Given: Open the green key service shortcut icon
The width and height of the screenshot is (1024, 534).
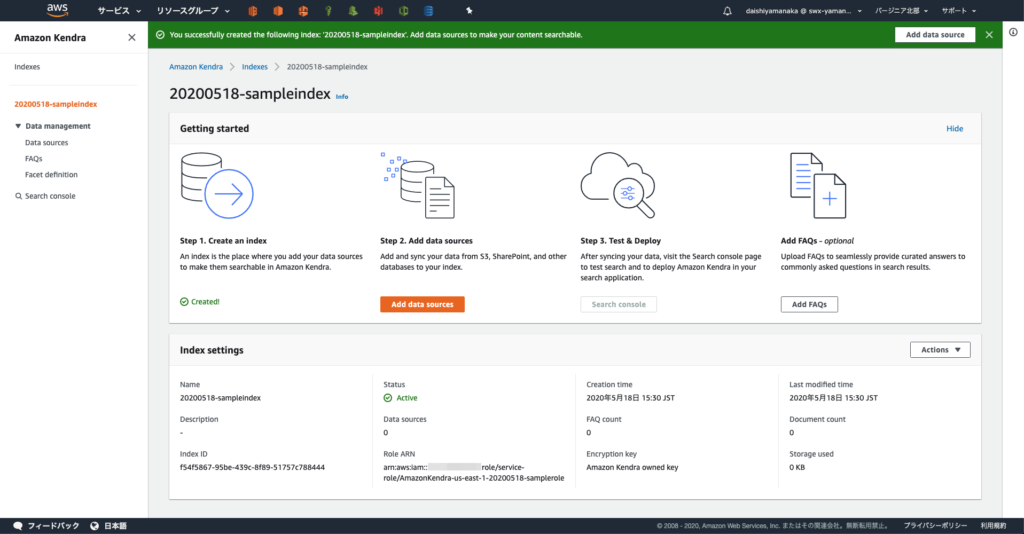Looking at the screenshot, I should pos(327,11).
